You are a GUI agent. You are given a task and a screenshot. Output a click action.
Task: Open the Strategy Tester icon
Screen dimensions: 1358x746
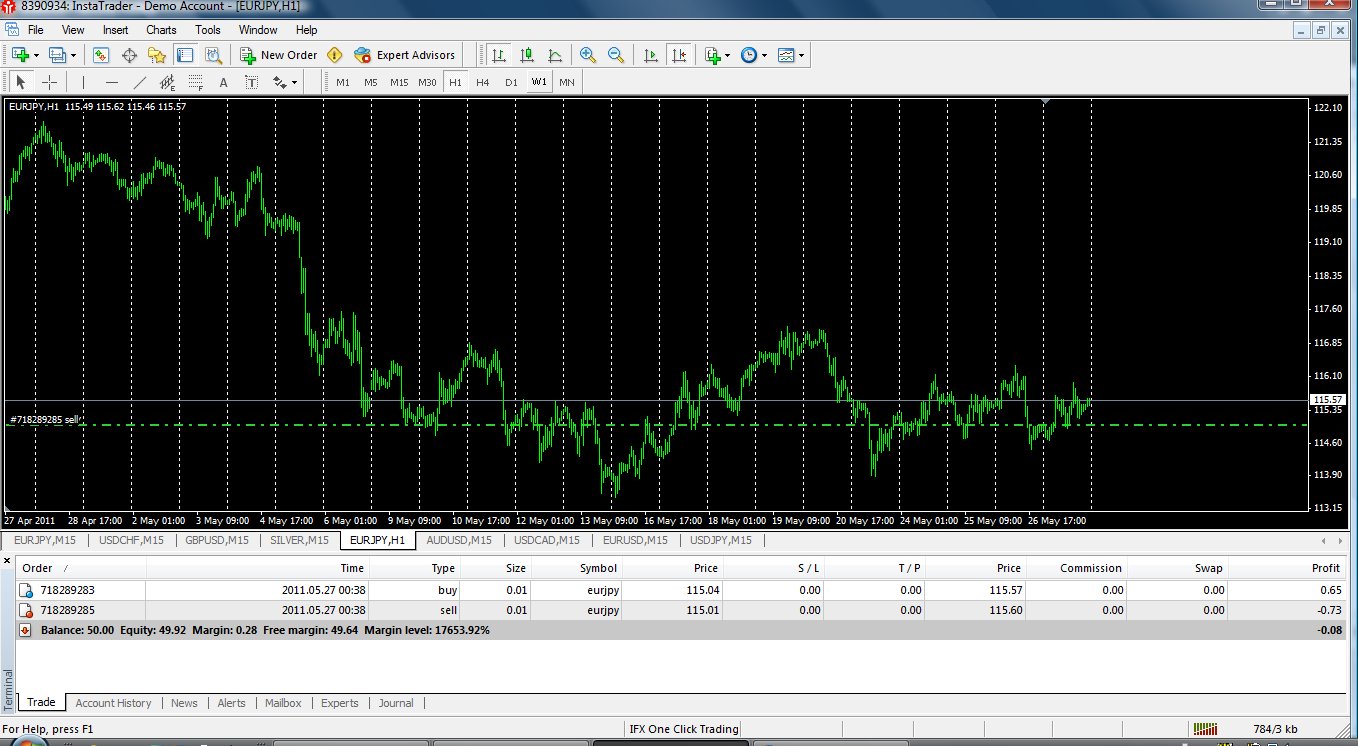pyautogui.click(x=213, y=55)
